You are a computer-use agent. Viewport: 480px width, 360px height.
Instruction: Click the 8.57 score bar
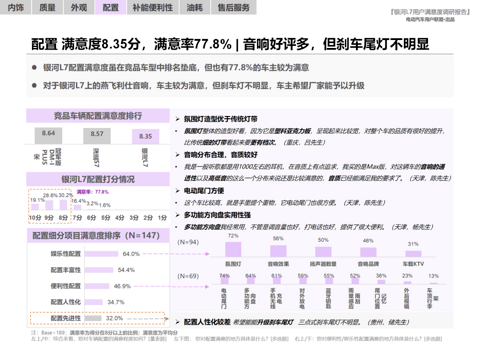97,136
